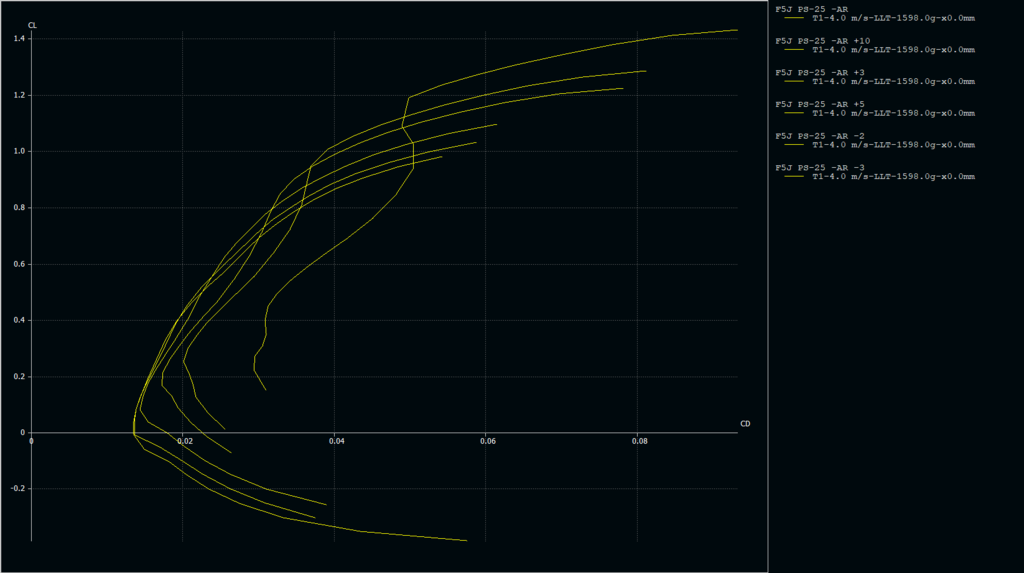Click the F5J PS-25 -AR +5 legend title
Screen dimensions: 1024x573
(x=819, y=105)
